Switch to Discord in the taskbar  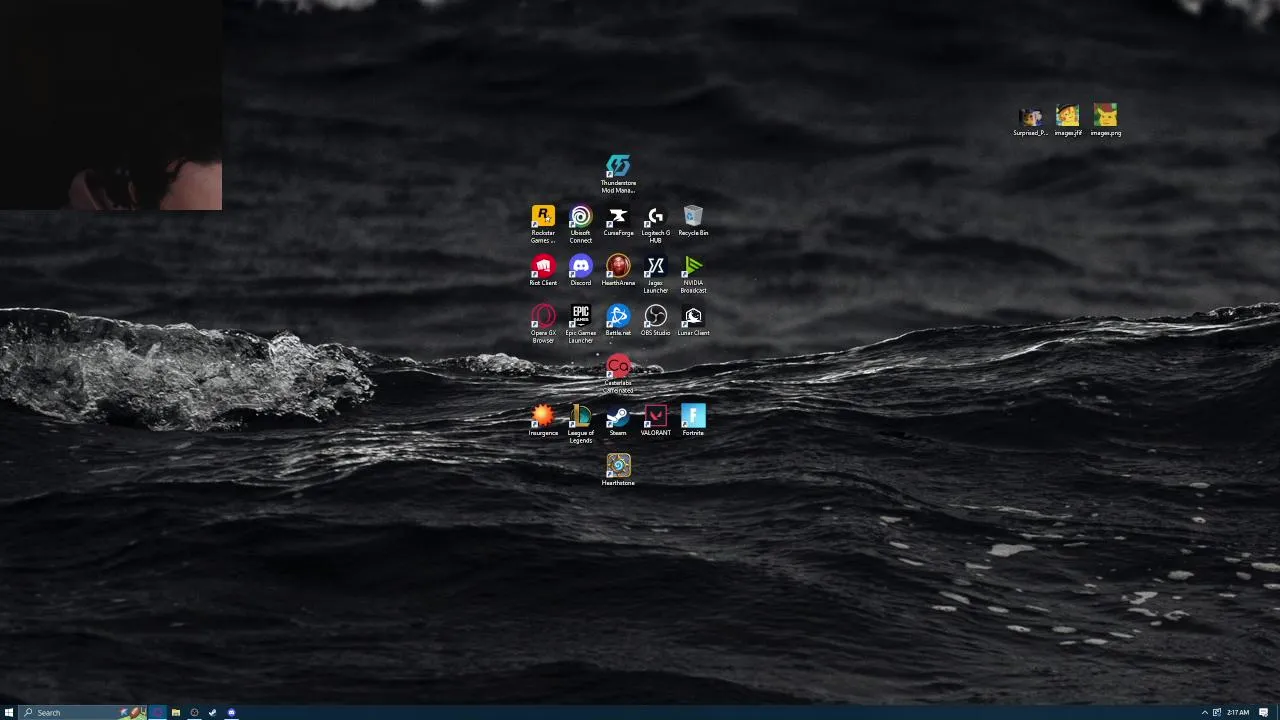pyautogui.click(x=231, y=712)
